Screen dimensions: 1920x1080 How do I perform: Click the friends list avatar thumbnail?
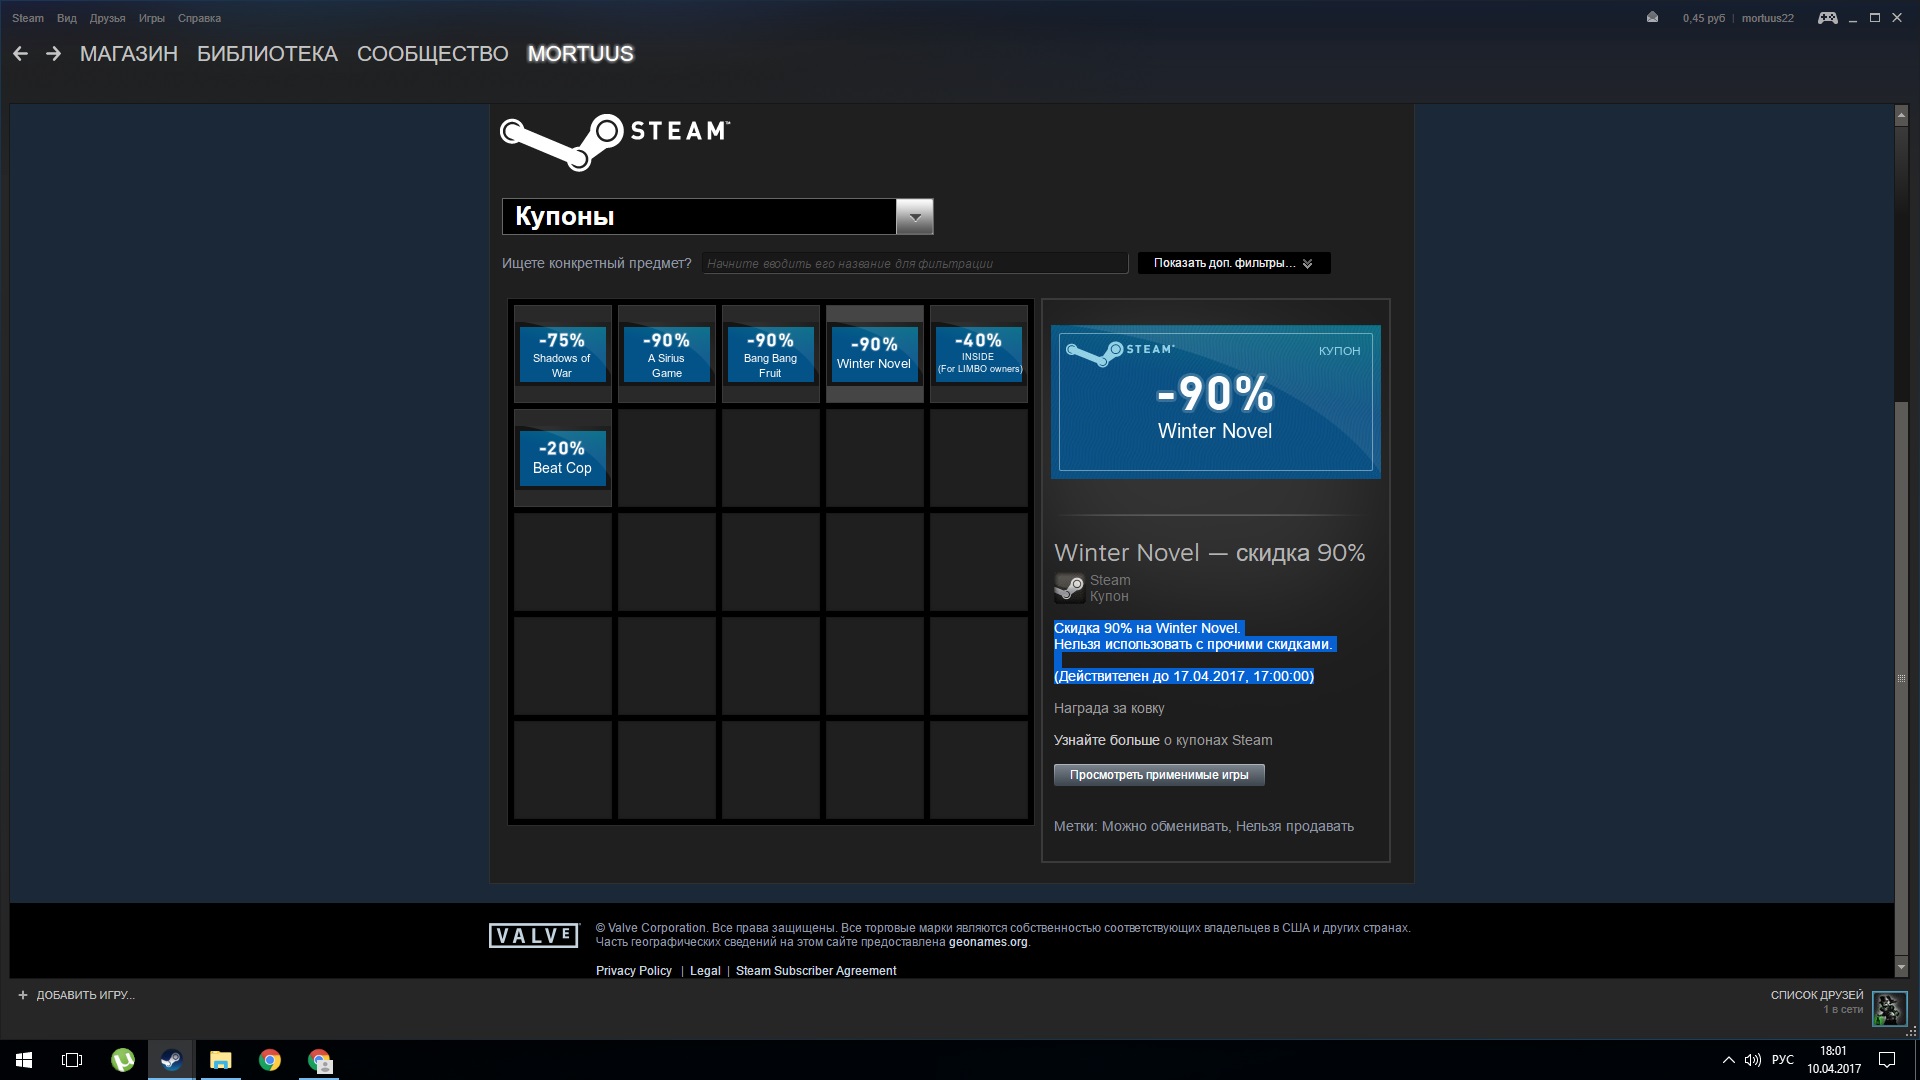tap(1889, 1008)
